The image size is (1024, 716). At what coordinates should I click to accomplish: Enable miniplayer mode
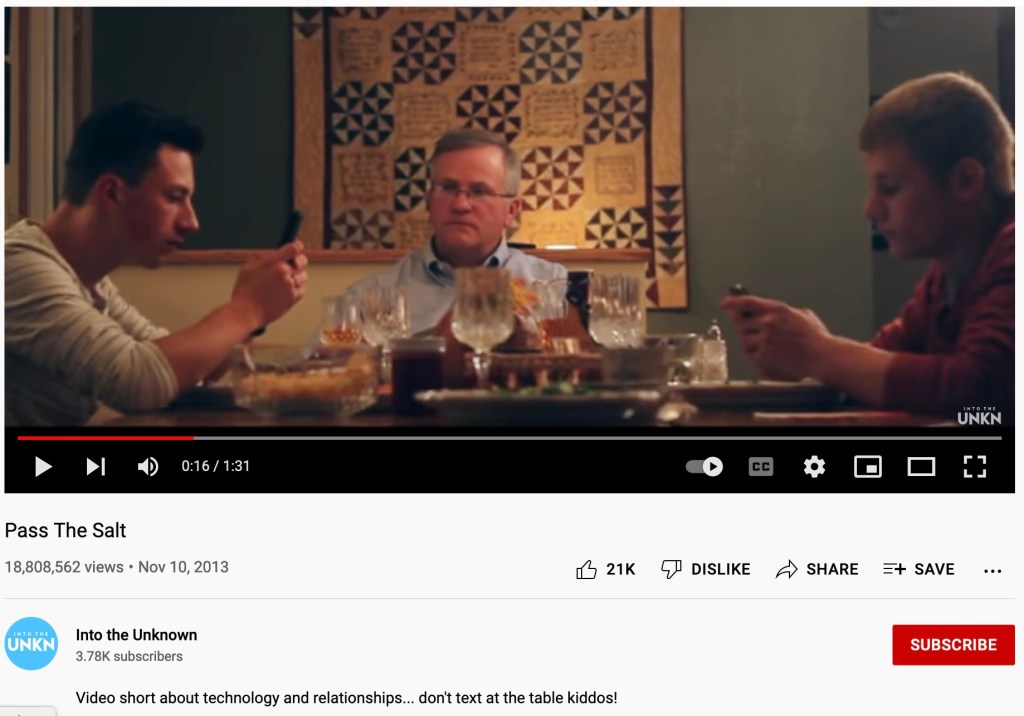point(868,466)
